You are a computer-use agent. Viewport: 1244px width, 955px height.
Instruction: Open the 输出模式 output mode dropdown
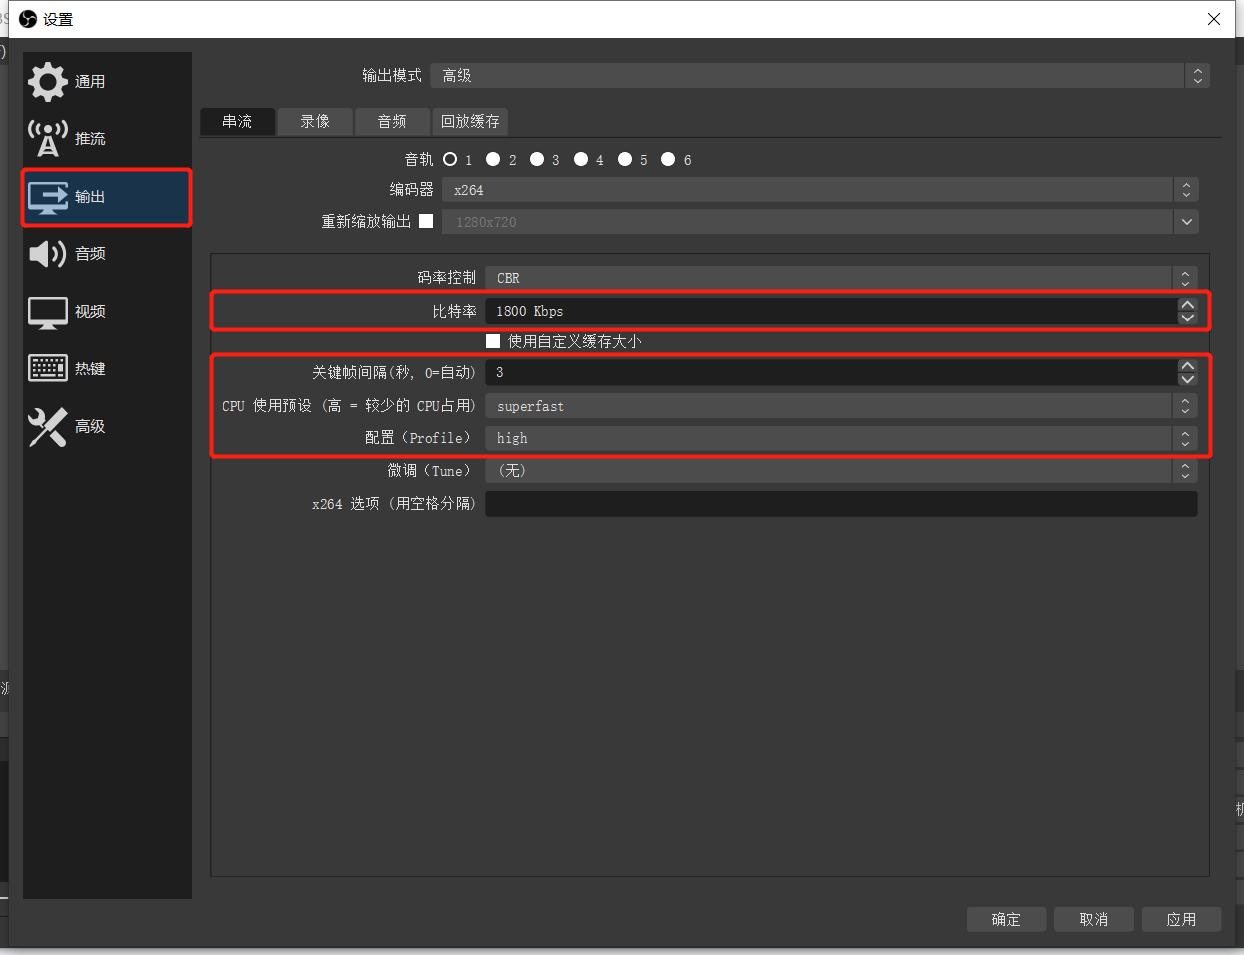(820, 75)
